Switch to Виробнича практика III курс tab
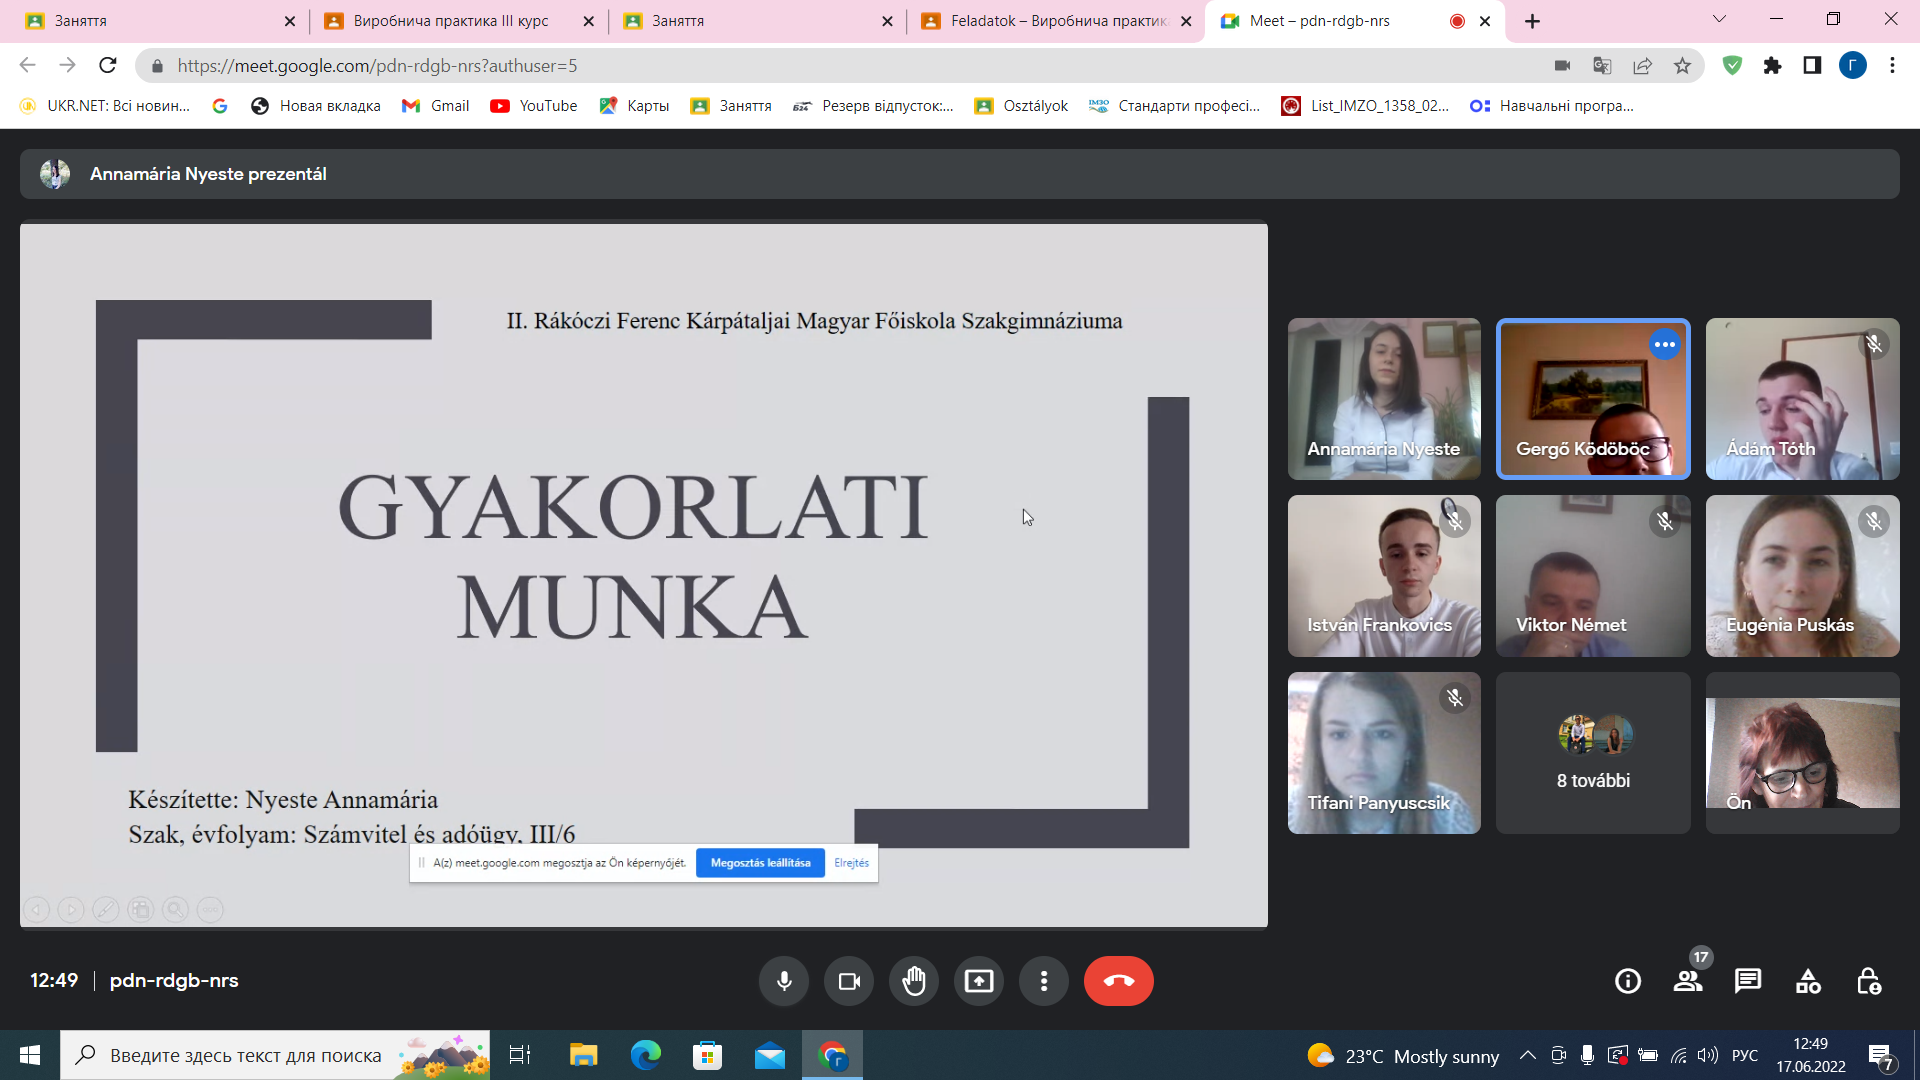Image resolution: width=1920 pixels, height=1080 pixels. [x=450, y=21]
